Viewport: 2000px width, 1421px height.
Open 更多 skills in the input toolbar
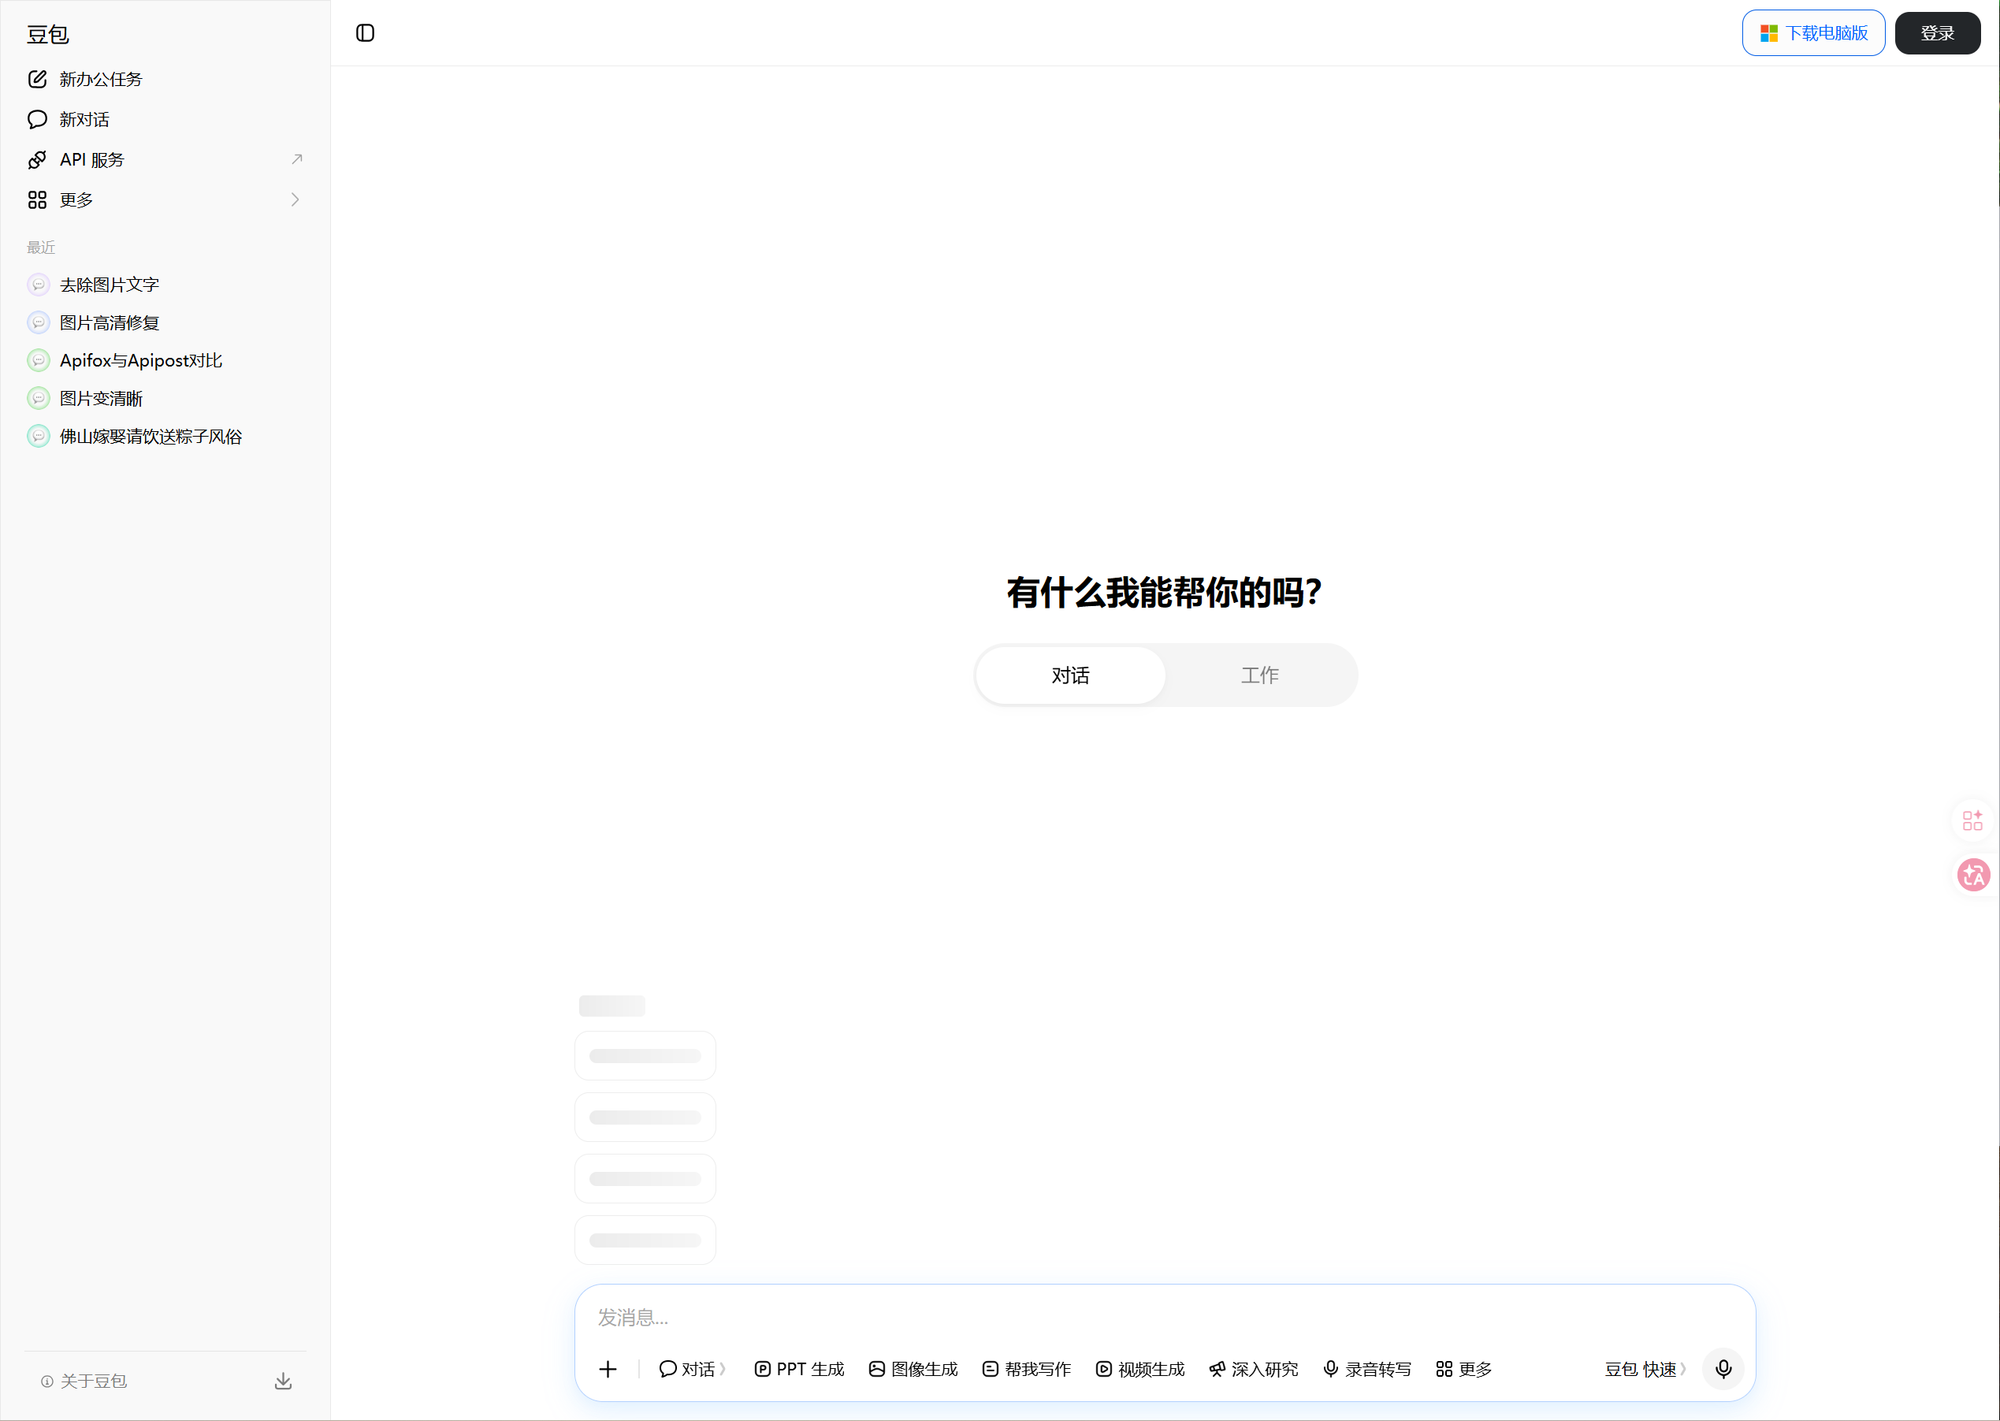(1464, 1369)
